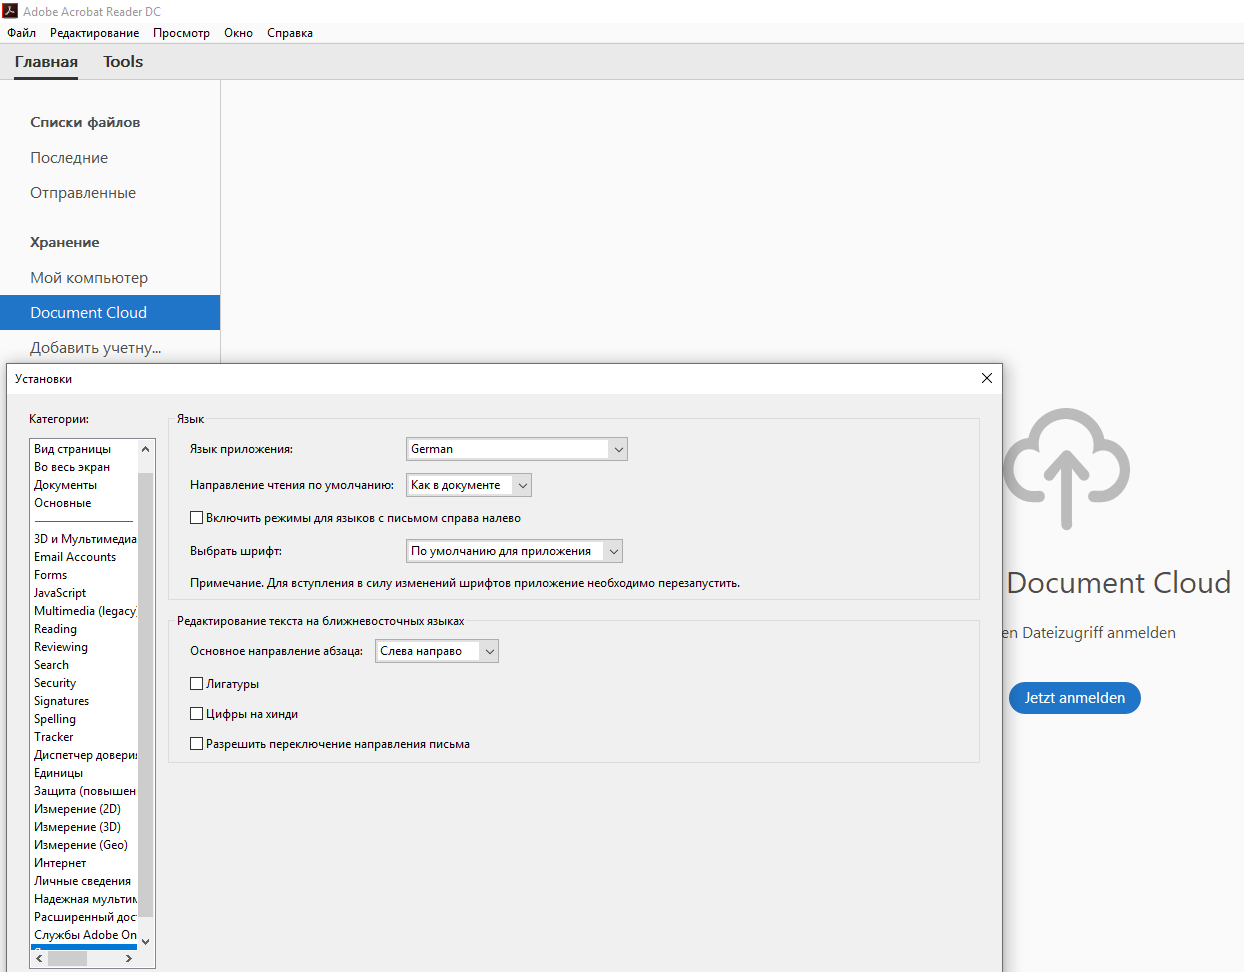
Task: Click the categories list scroll up arrow
Action: pos(146,449)
